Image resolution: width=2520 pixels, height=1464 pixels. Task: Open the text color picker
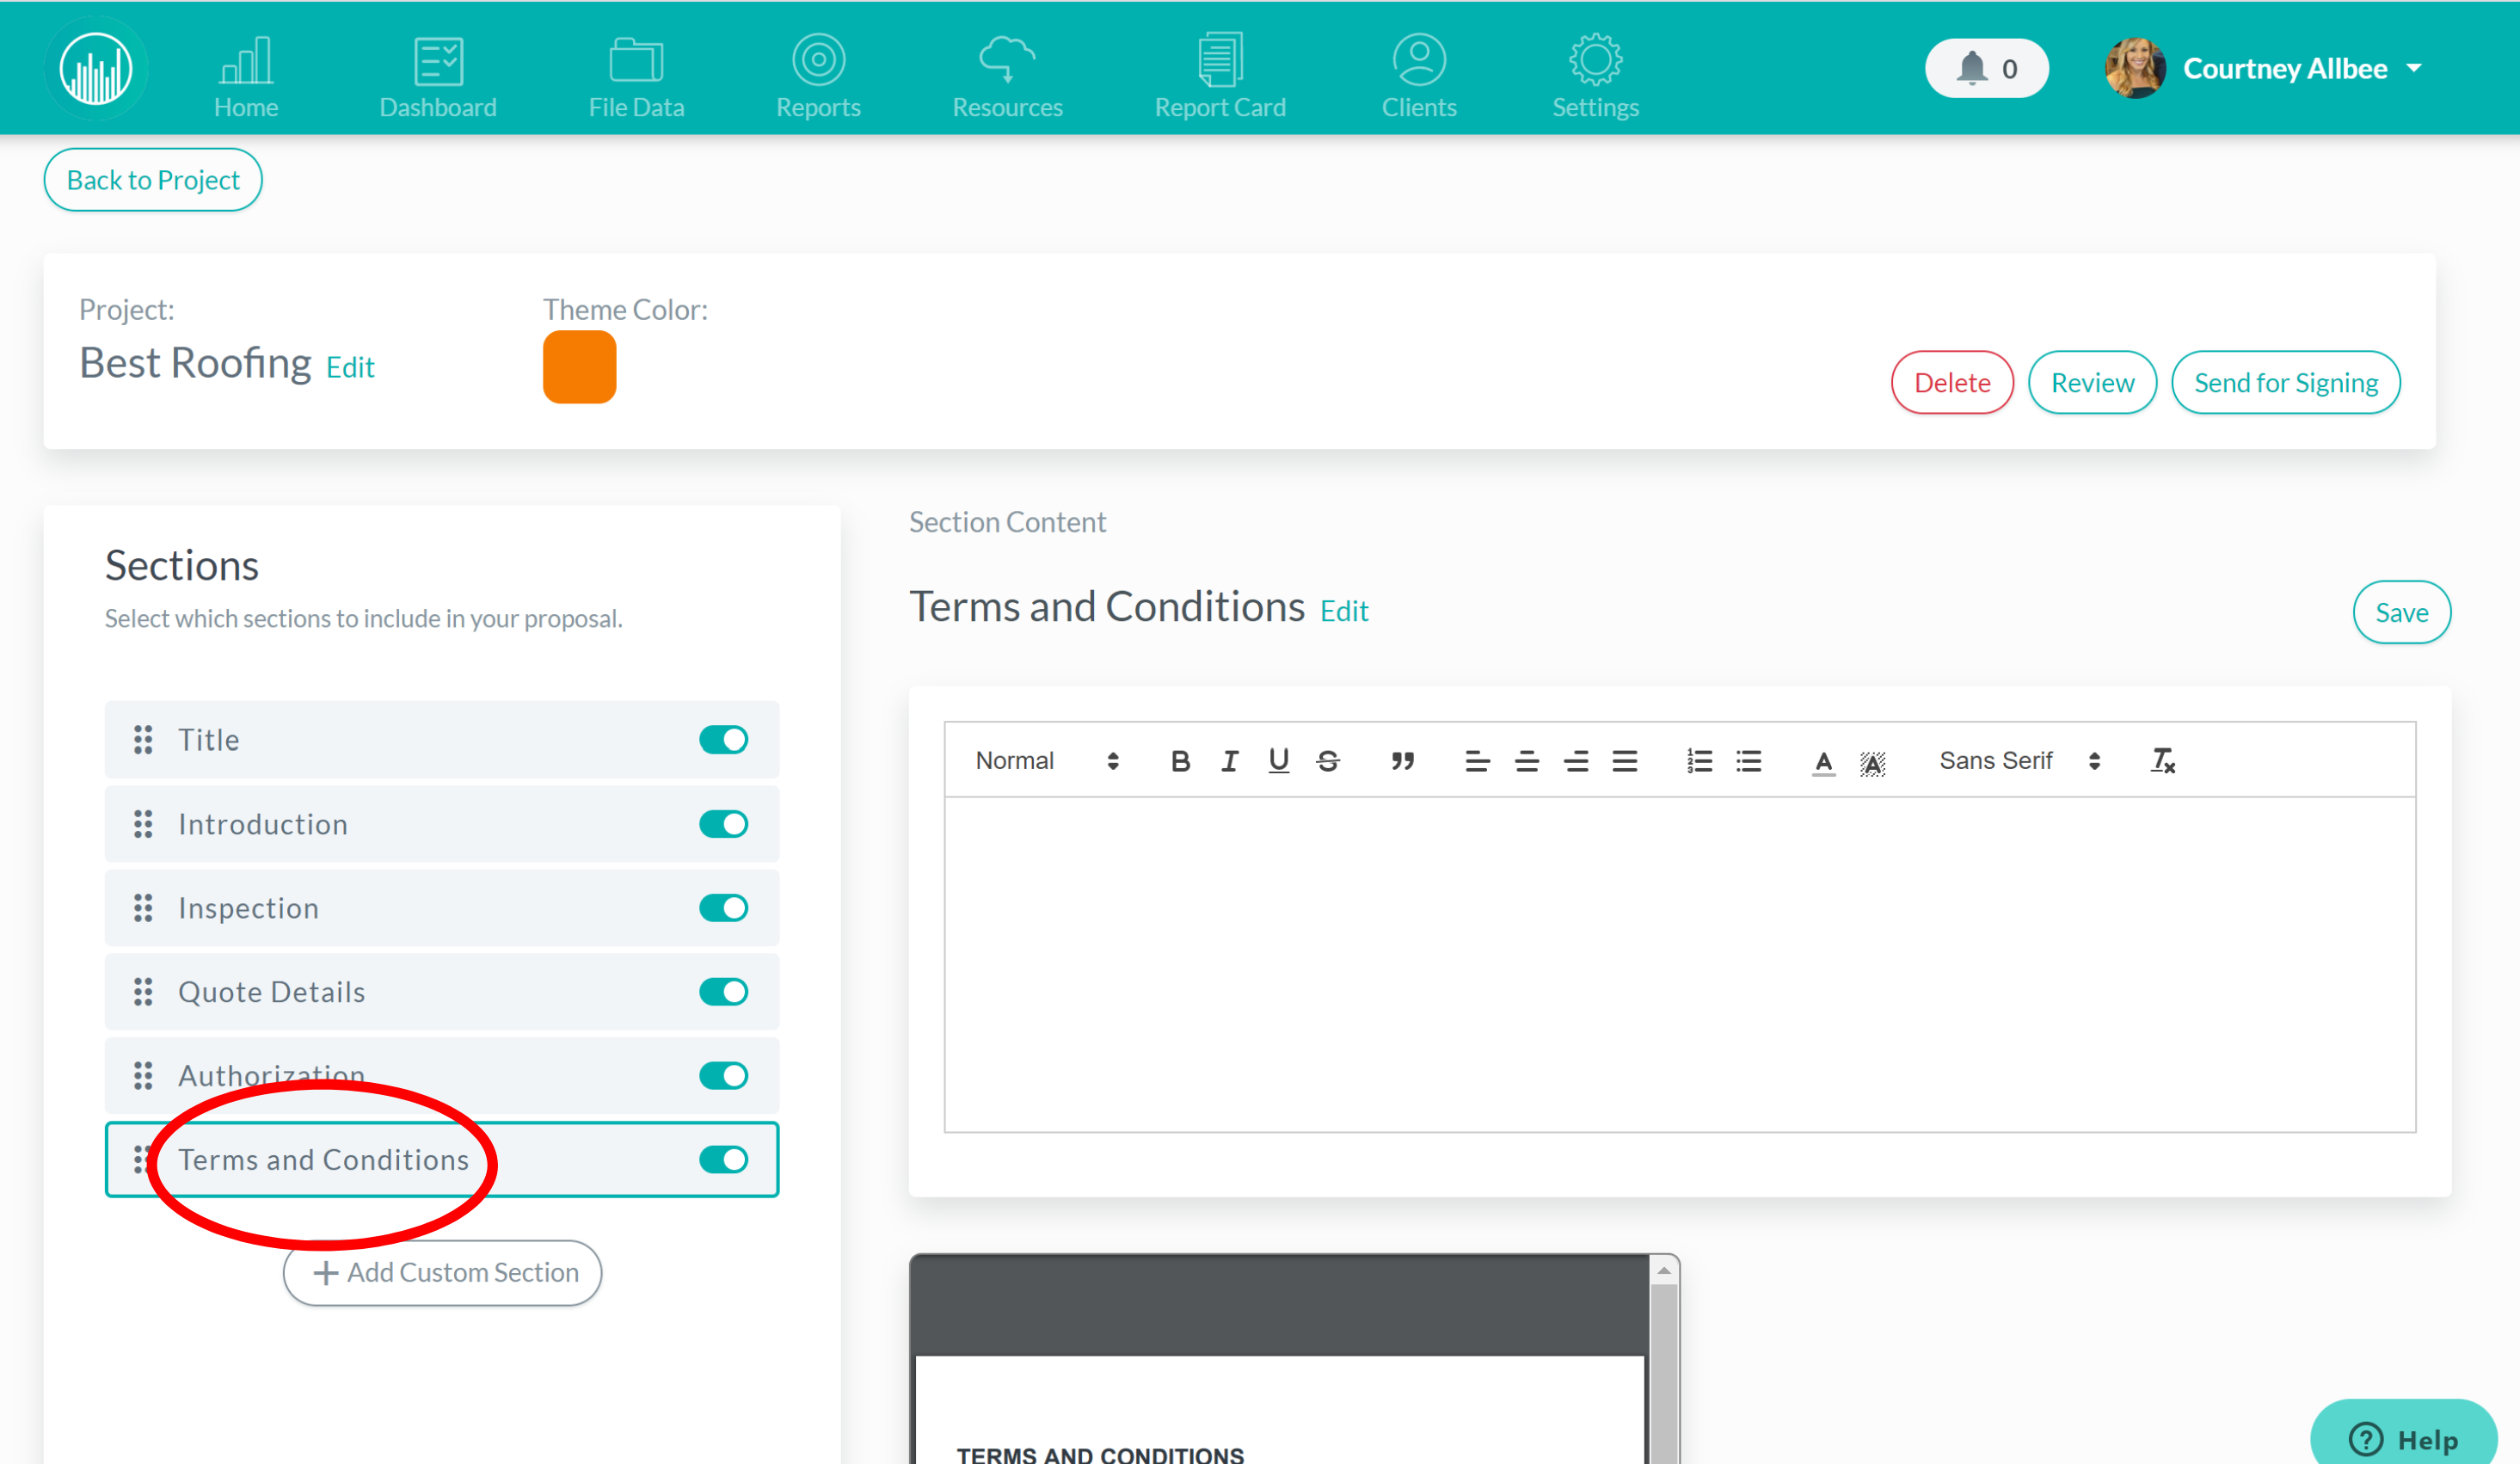point(1823,763)
